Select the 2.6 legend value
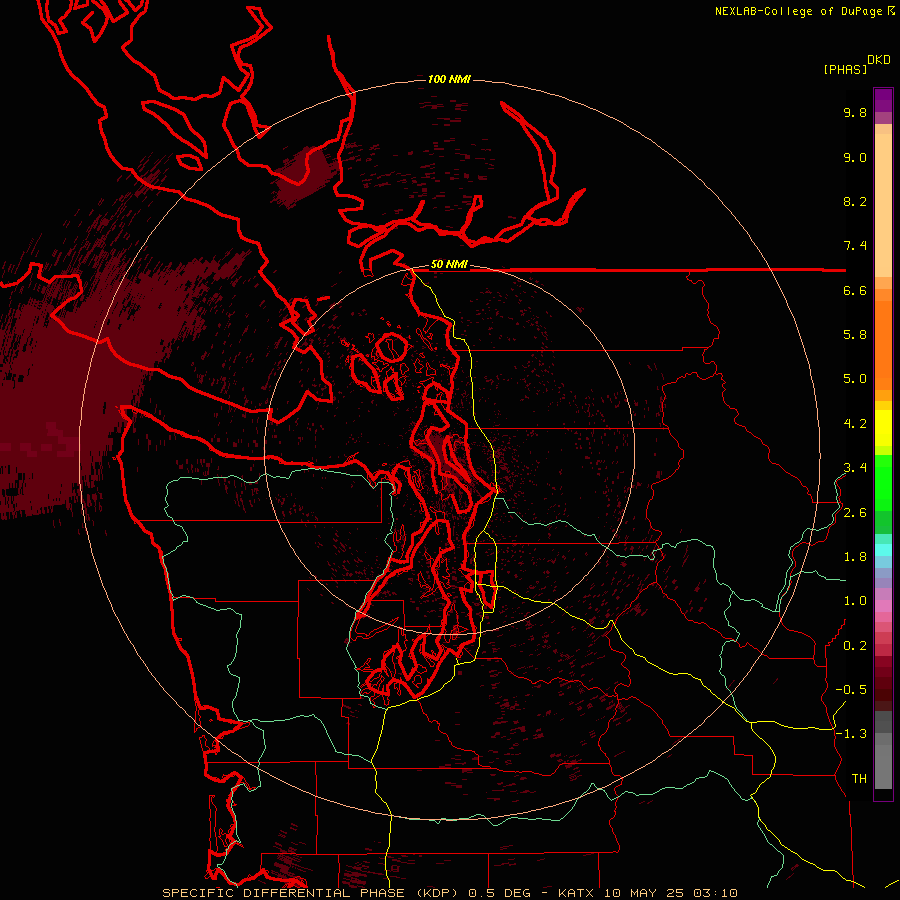This screenshot has width=900, height=900. 855,513
